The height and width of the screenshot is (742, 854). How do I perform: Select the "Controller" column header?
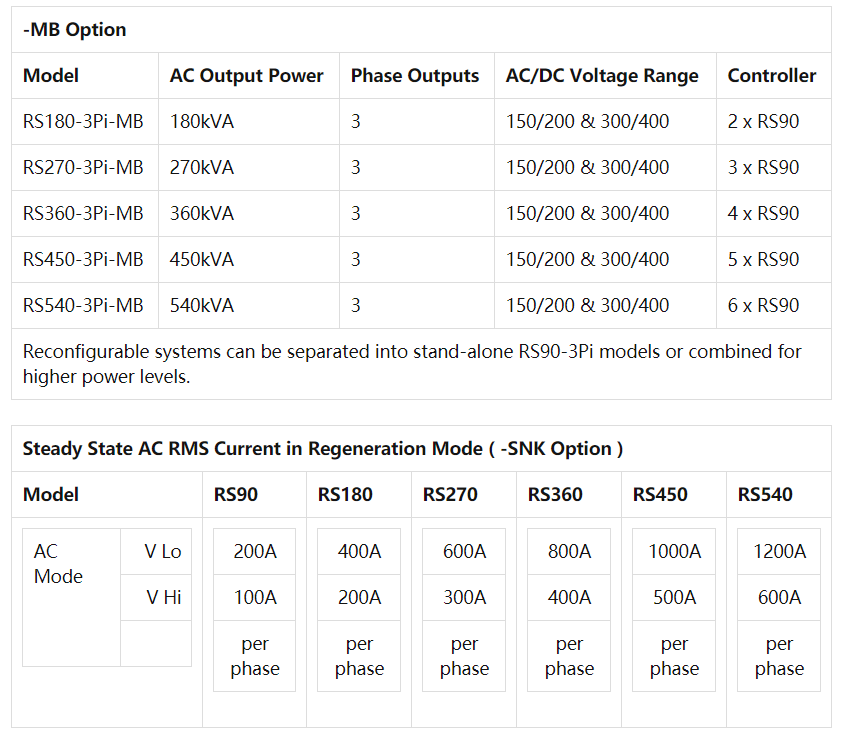click(x=771, y=76)
